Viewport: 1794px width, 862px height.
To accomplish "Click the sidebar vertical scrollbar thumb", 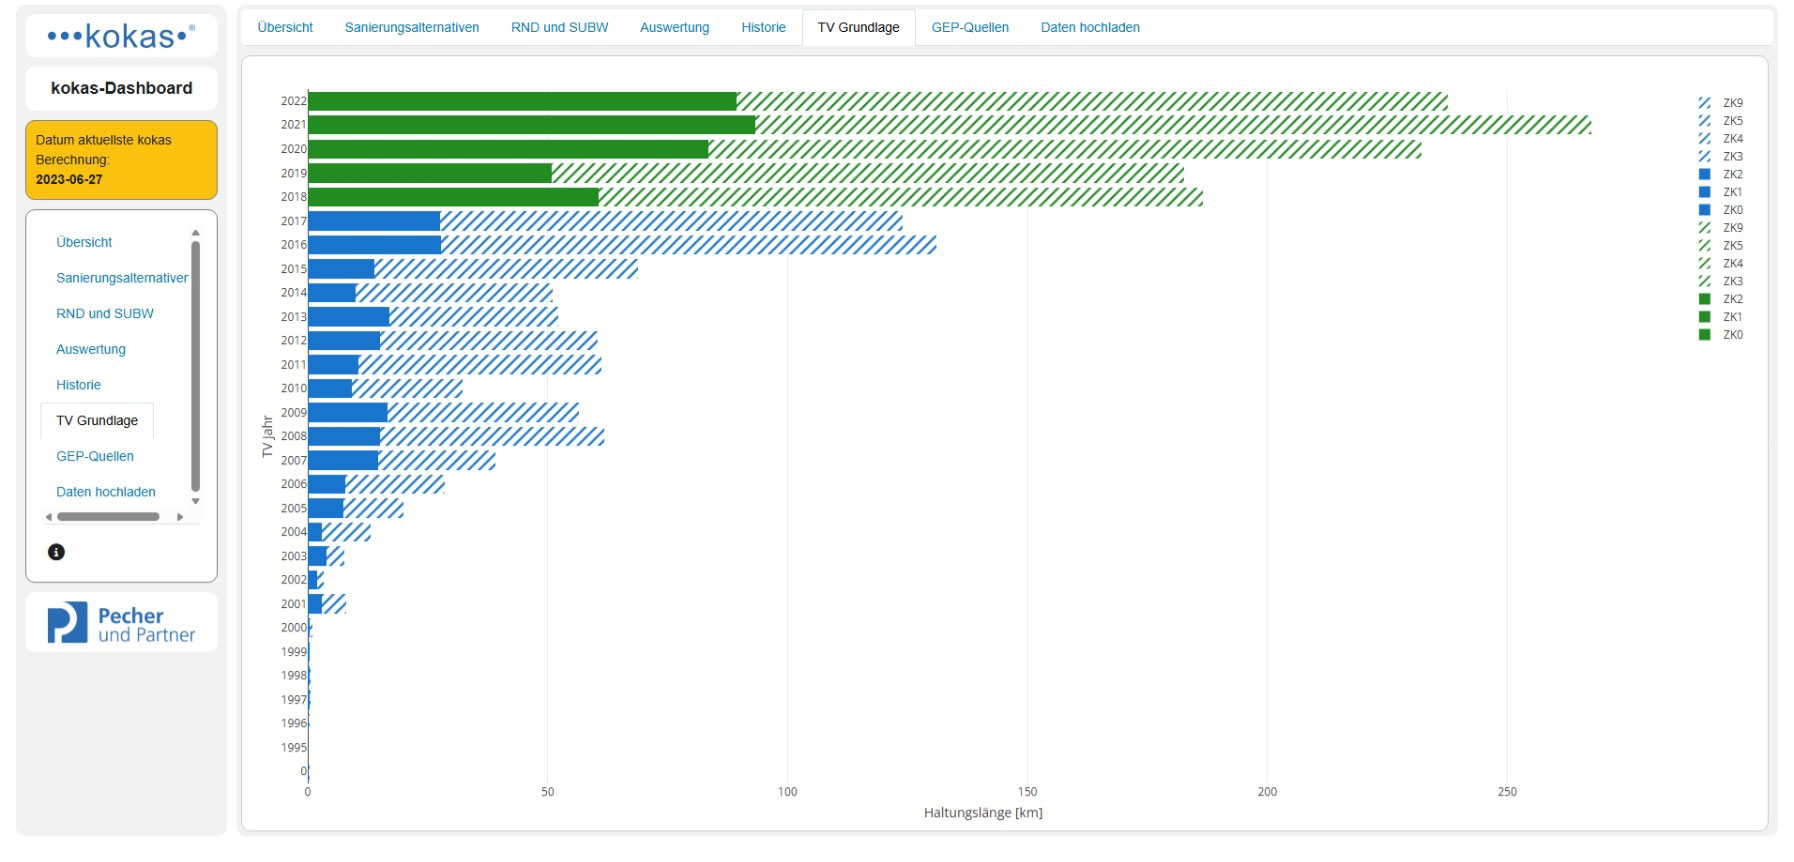I will click(196, 365).
